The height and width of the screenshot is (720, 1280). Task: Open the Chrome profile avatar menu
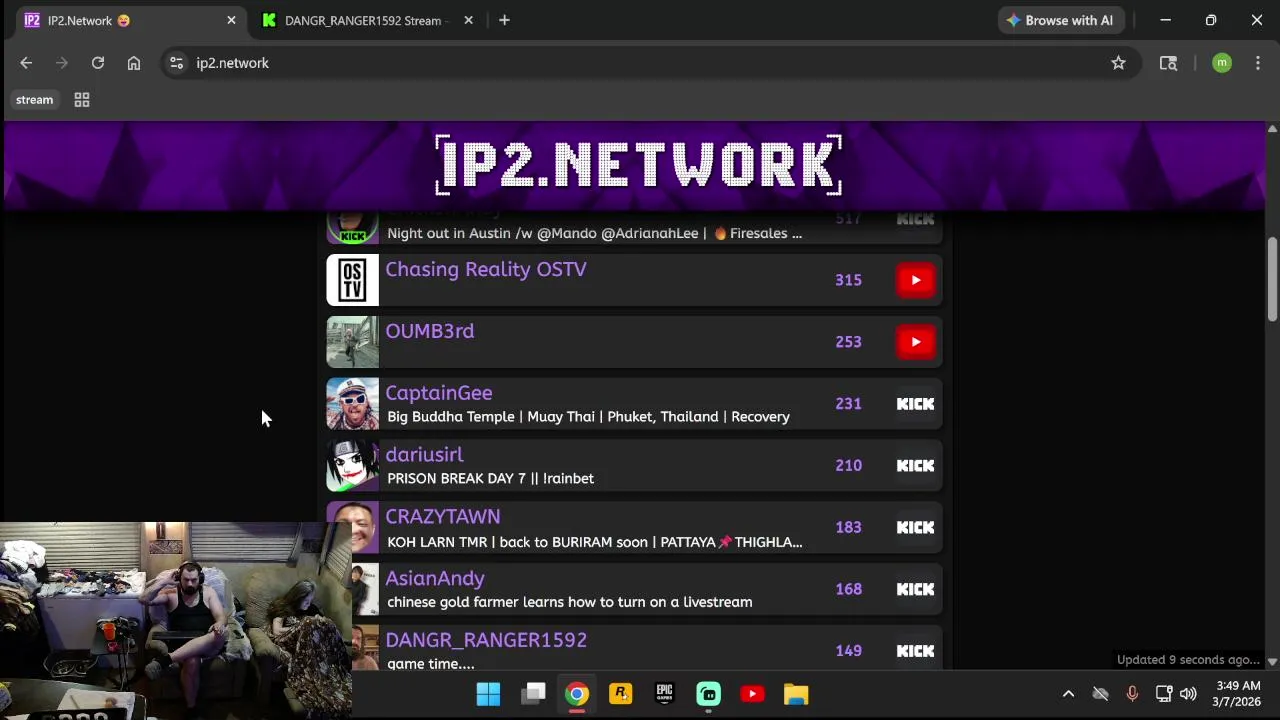[1221, 63]
